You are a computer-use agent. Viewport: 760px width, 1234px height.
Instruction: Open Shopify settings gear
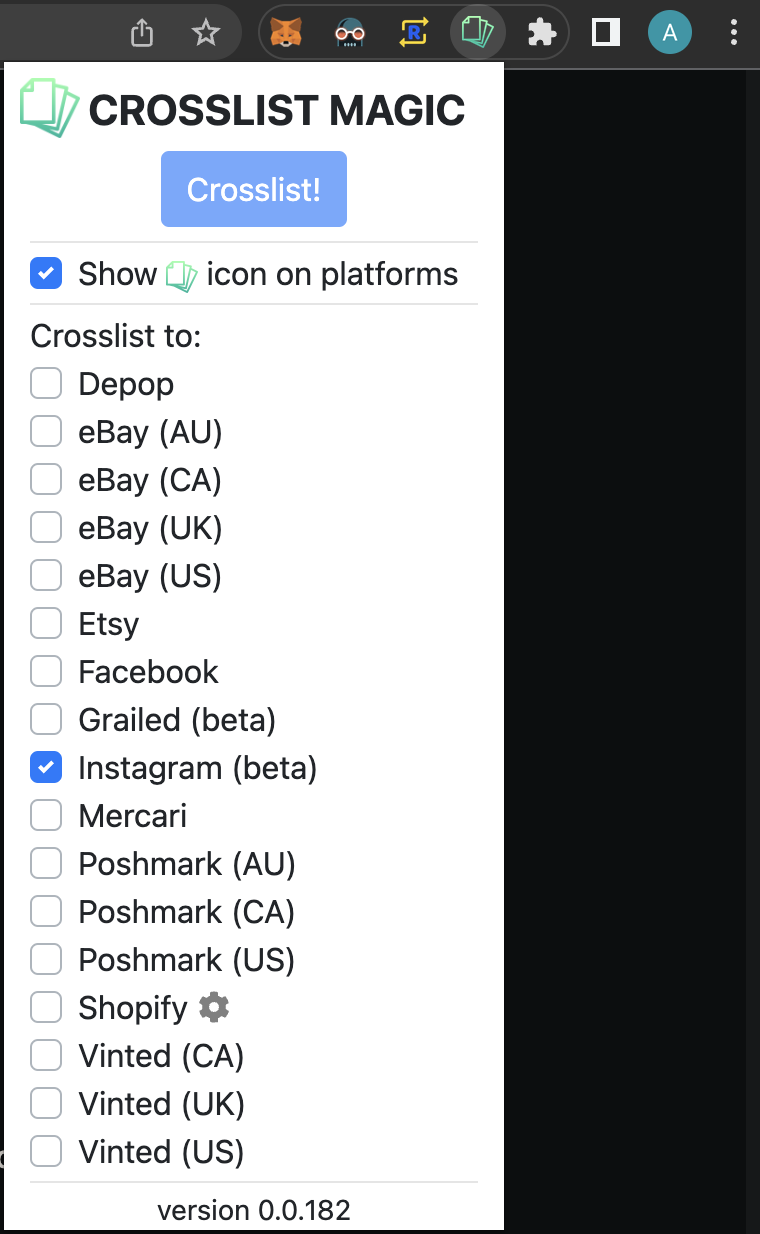[x=214, y=1007]
